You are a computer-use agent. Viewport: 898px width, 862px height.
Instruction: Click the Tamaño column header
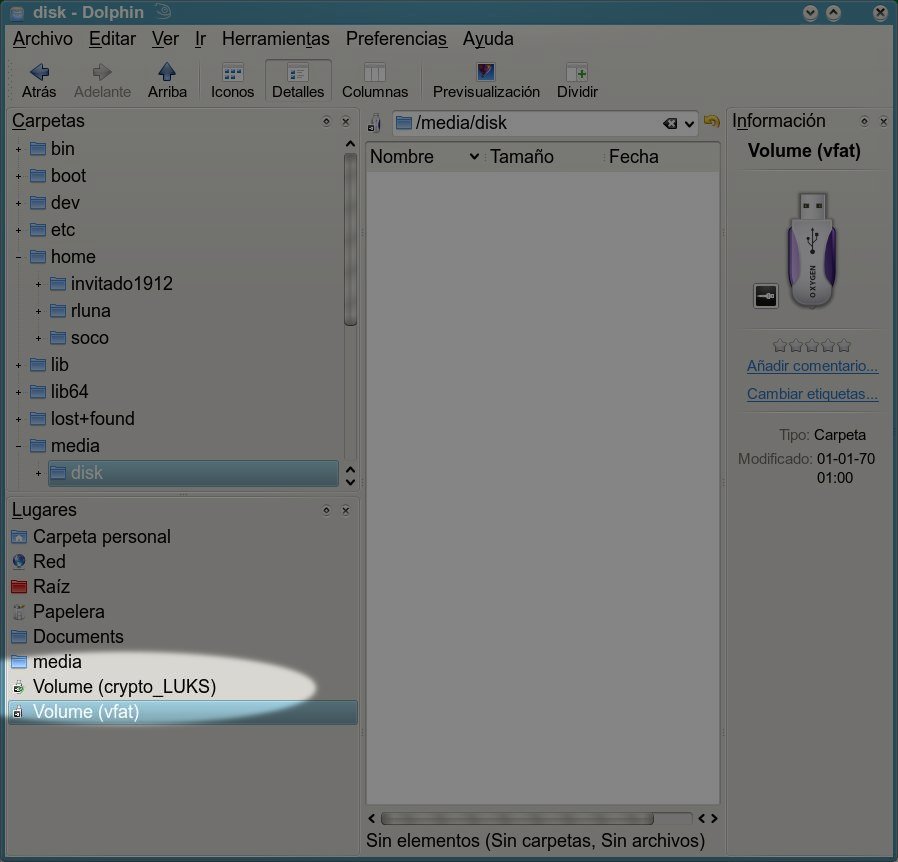click(x=522, y=157)
